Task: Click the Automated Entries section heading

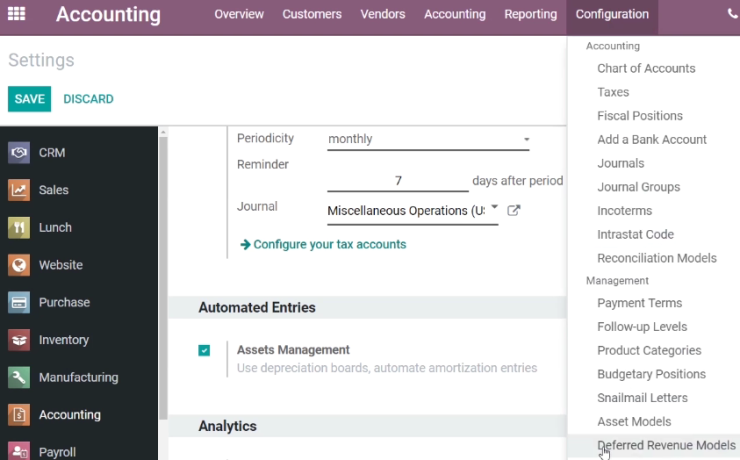Action: [257, 308]
